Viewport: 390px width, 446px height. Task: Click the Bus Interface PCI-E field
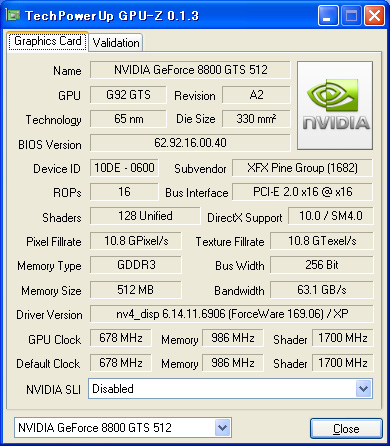coord(302,192)
